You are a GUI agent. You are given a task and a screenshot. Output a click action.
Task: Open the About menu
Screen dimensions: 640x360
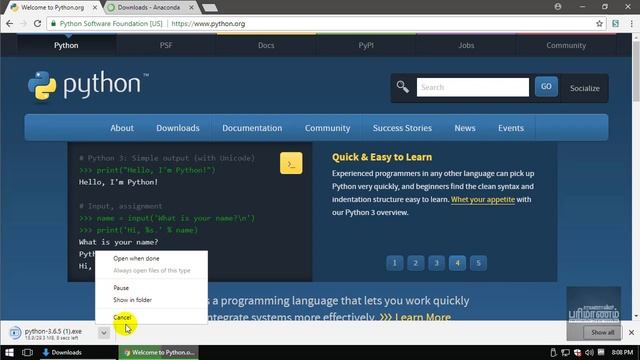[122, 128]
